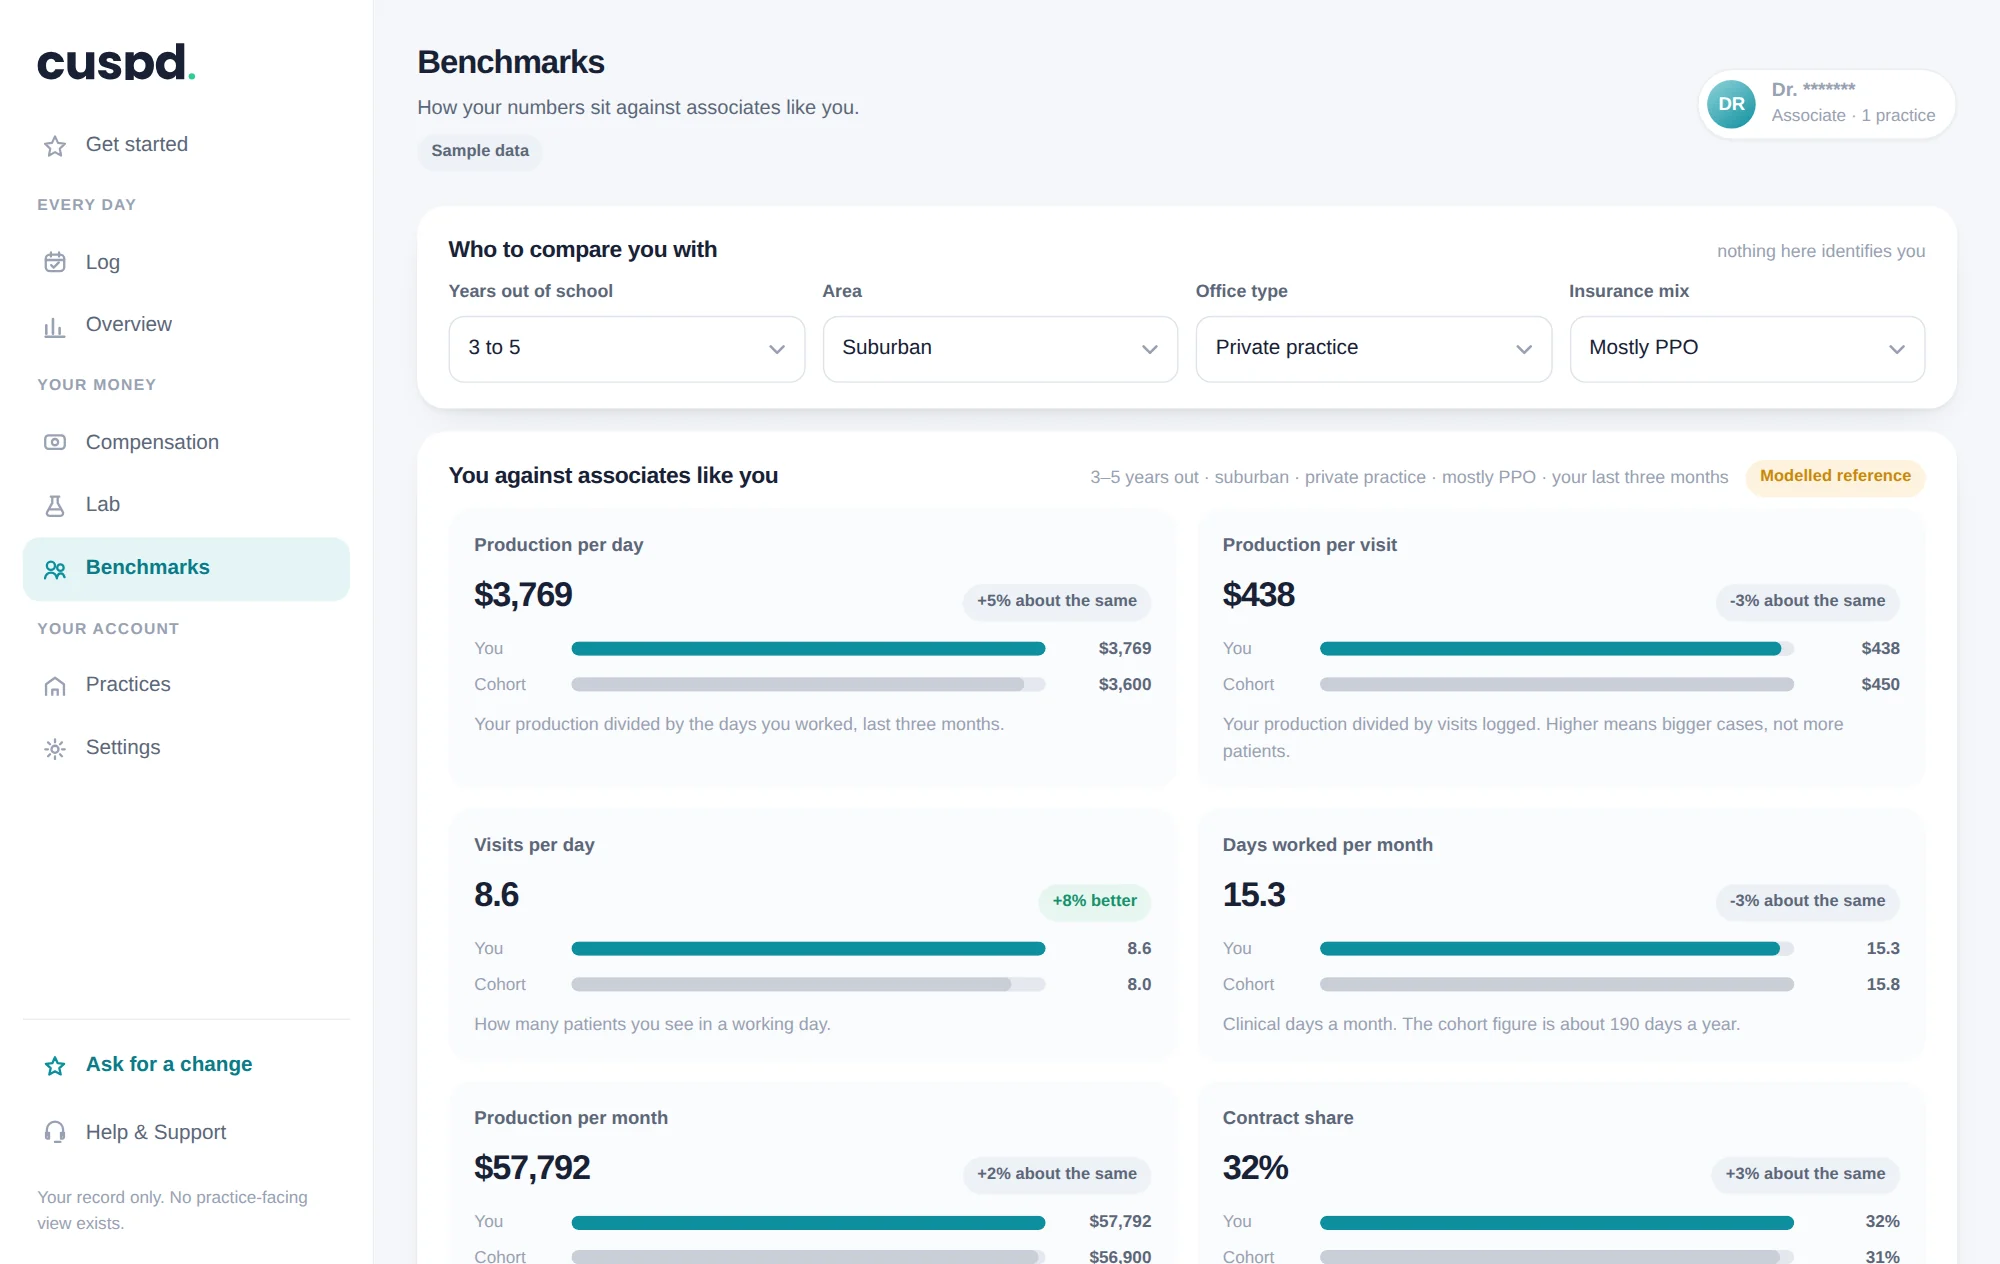Click the Cohort value $450

coord(1880,685)
